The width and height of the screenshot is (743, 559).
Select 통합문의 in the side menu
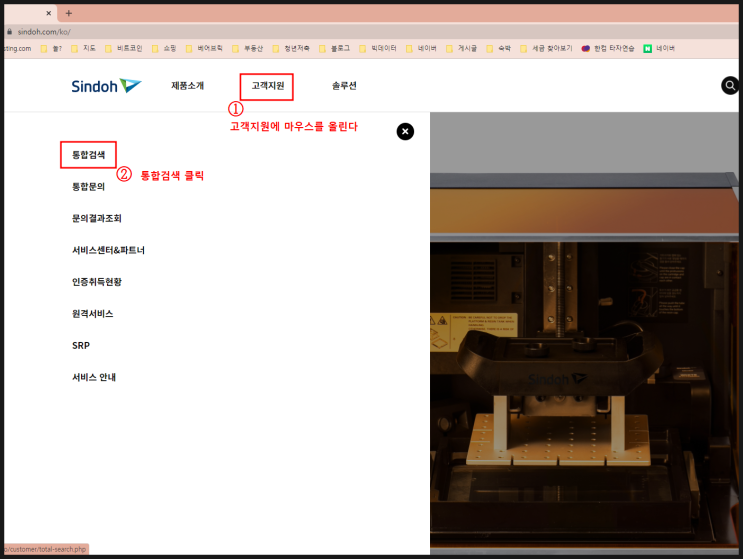coord(89,187)
